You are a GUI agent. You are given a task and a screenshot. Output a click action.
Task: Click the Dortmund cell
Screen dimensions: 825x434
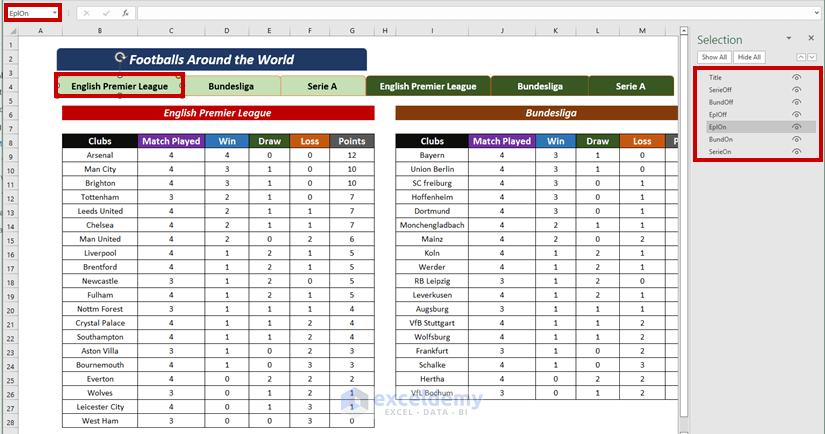[x=432, y=211]
